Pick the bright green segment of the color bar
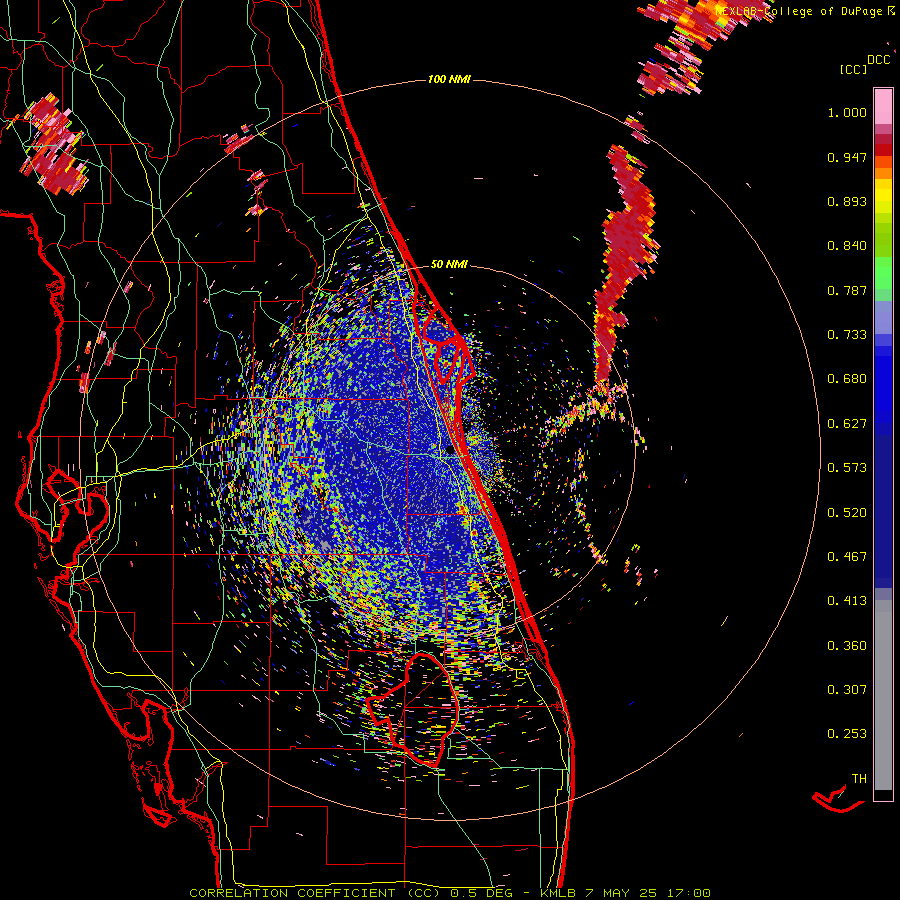Screen dimensions: 900x900 (x=883, y=273)
